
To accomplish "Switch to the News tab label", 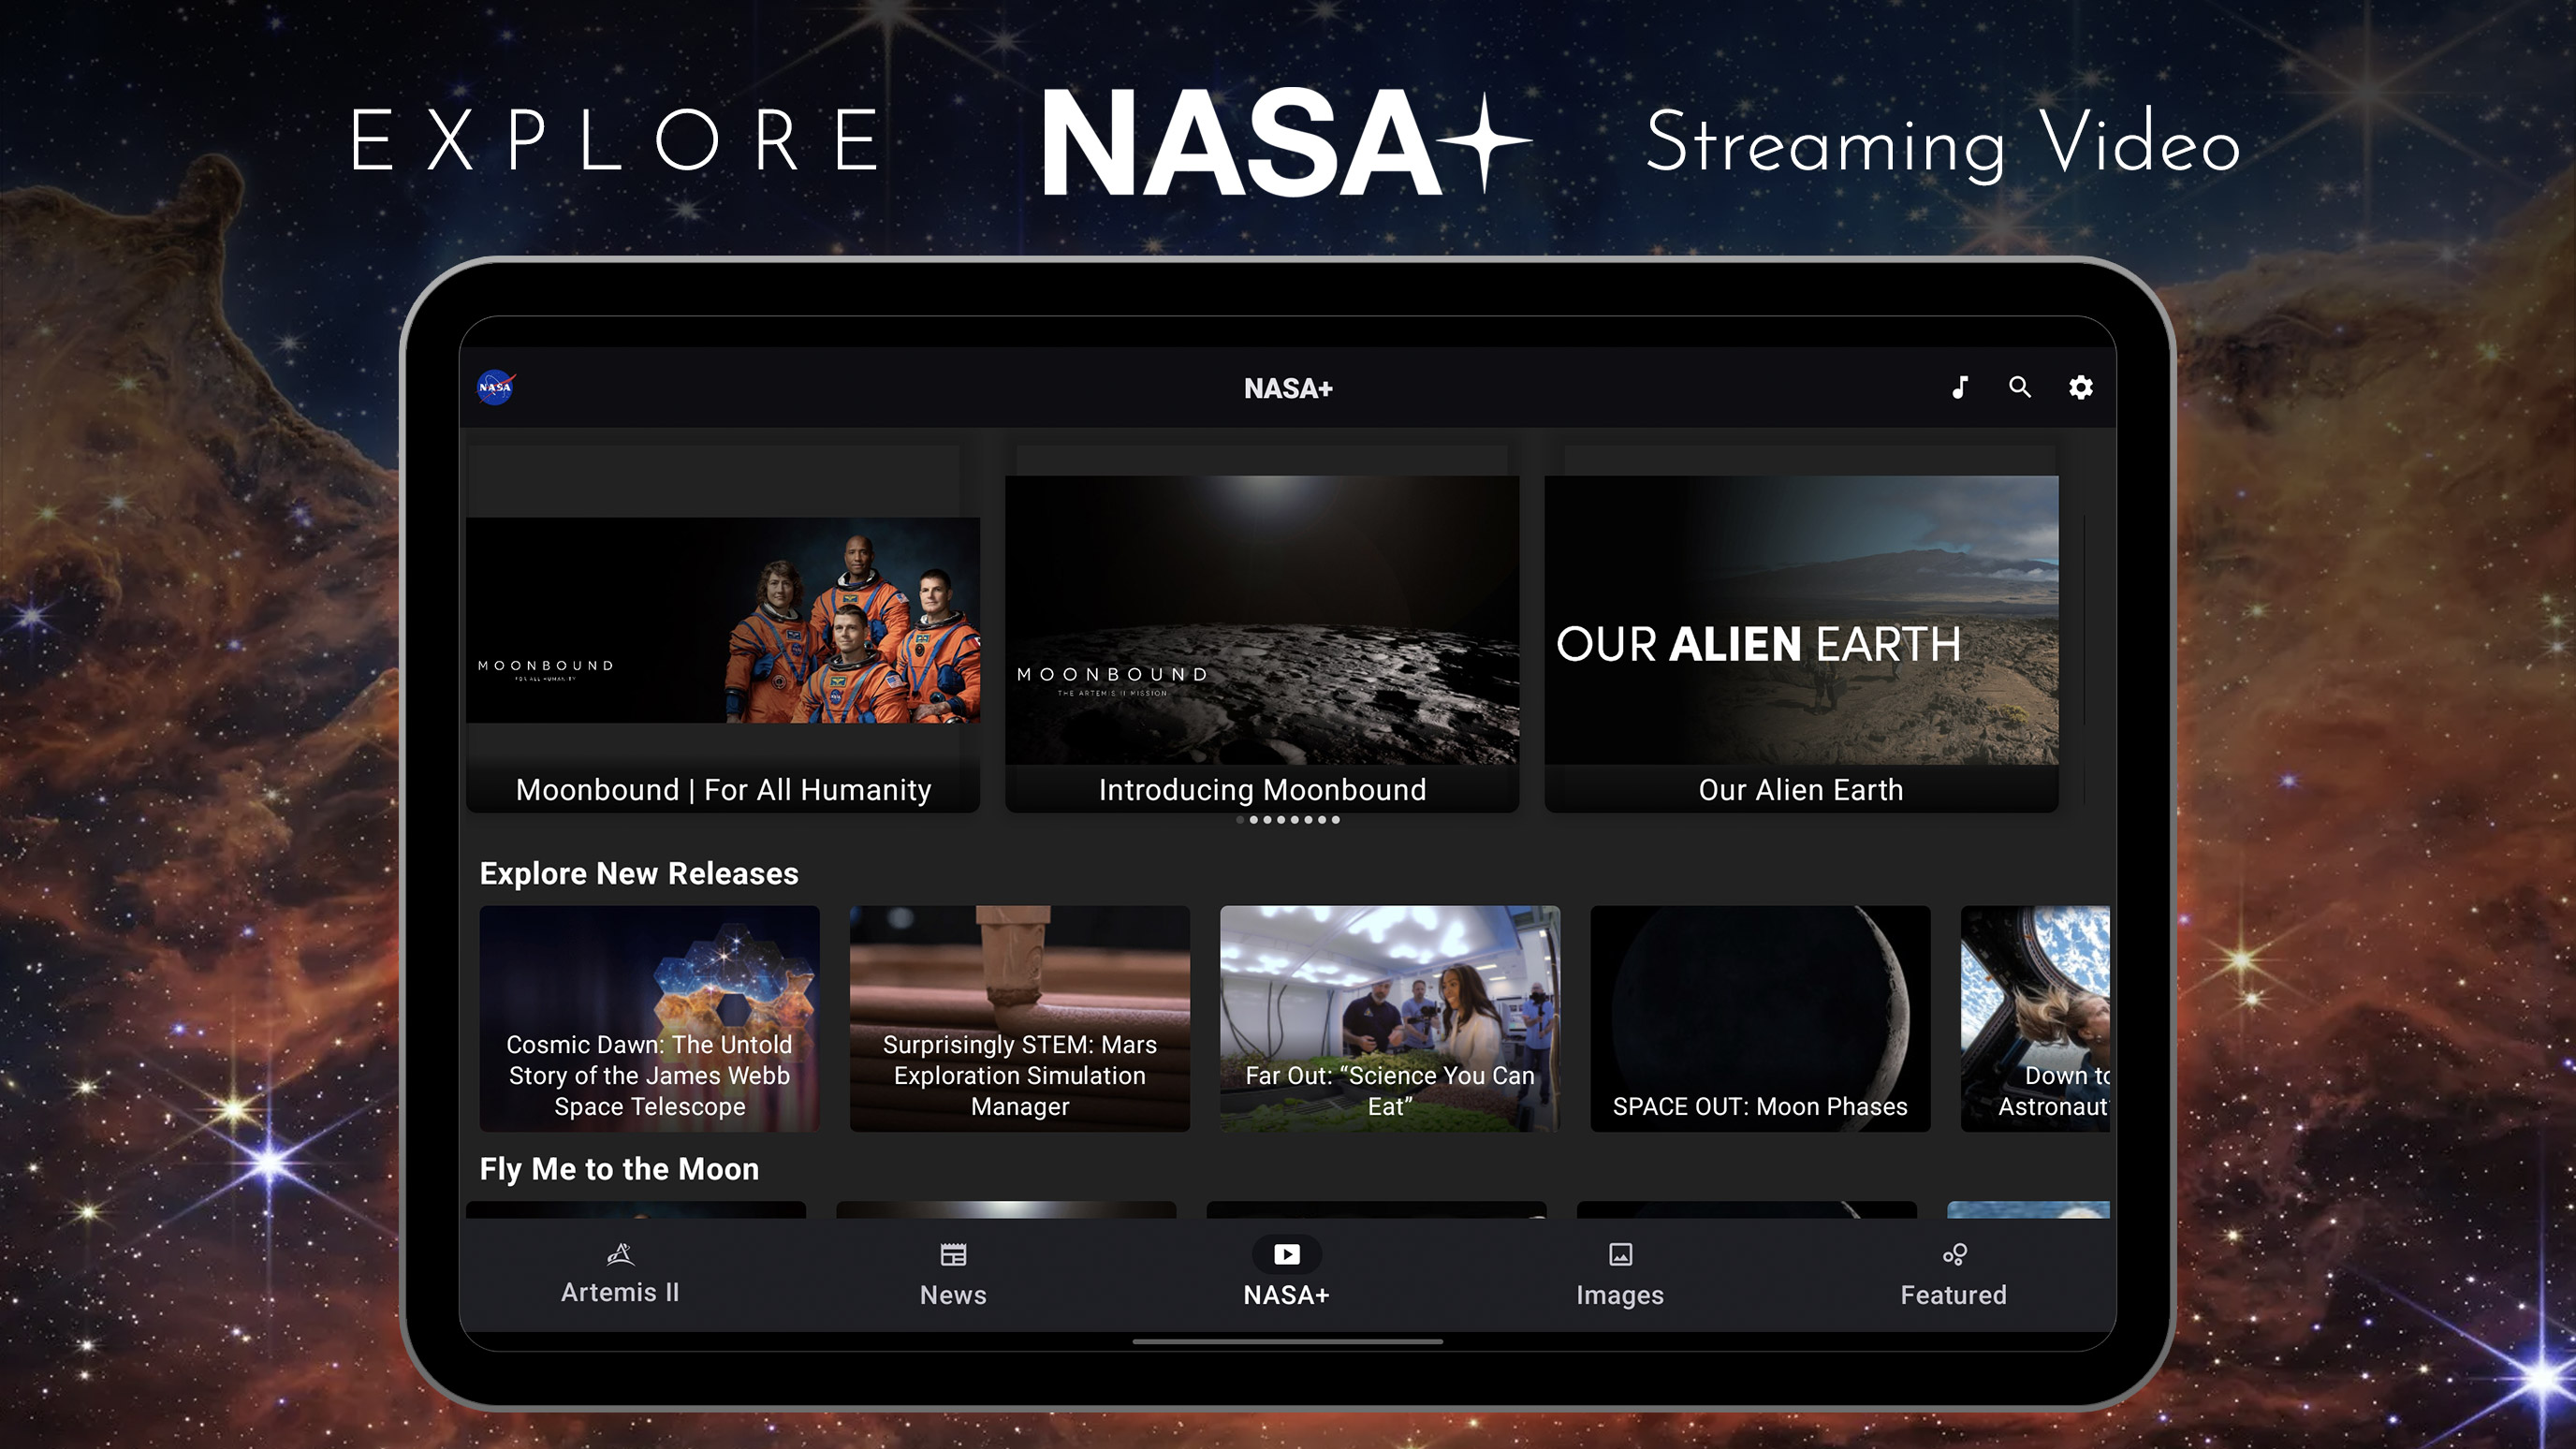I will pyautogui.click(x=953, y=1295).
